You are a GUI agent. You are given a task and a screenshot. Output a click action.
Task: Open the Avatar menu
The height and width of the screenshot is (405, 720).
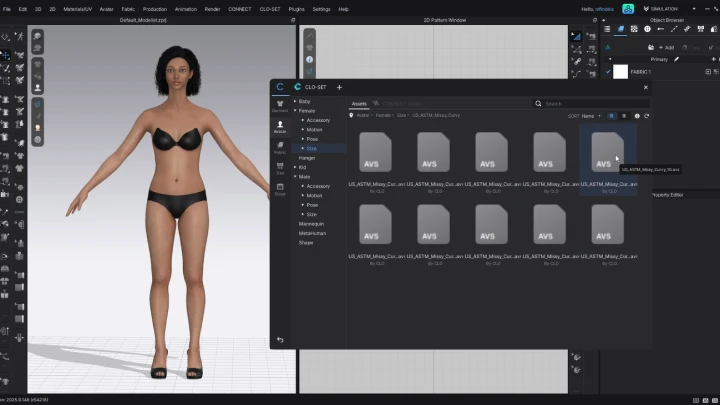click(x=107, y=9)
